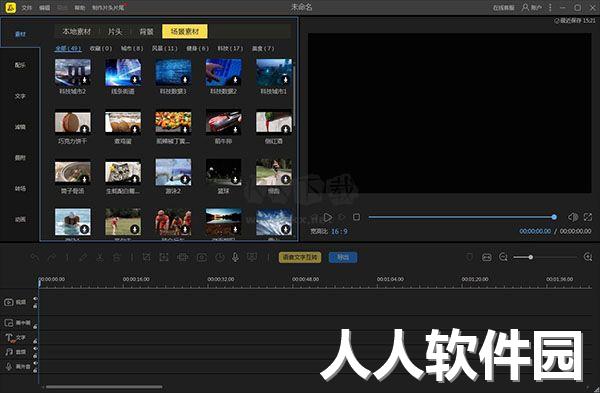Download the 巧克力饼干 clip
The height and width of the screenshot is (393, 600).
(84, 129)
